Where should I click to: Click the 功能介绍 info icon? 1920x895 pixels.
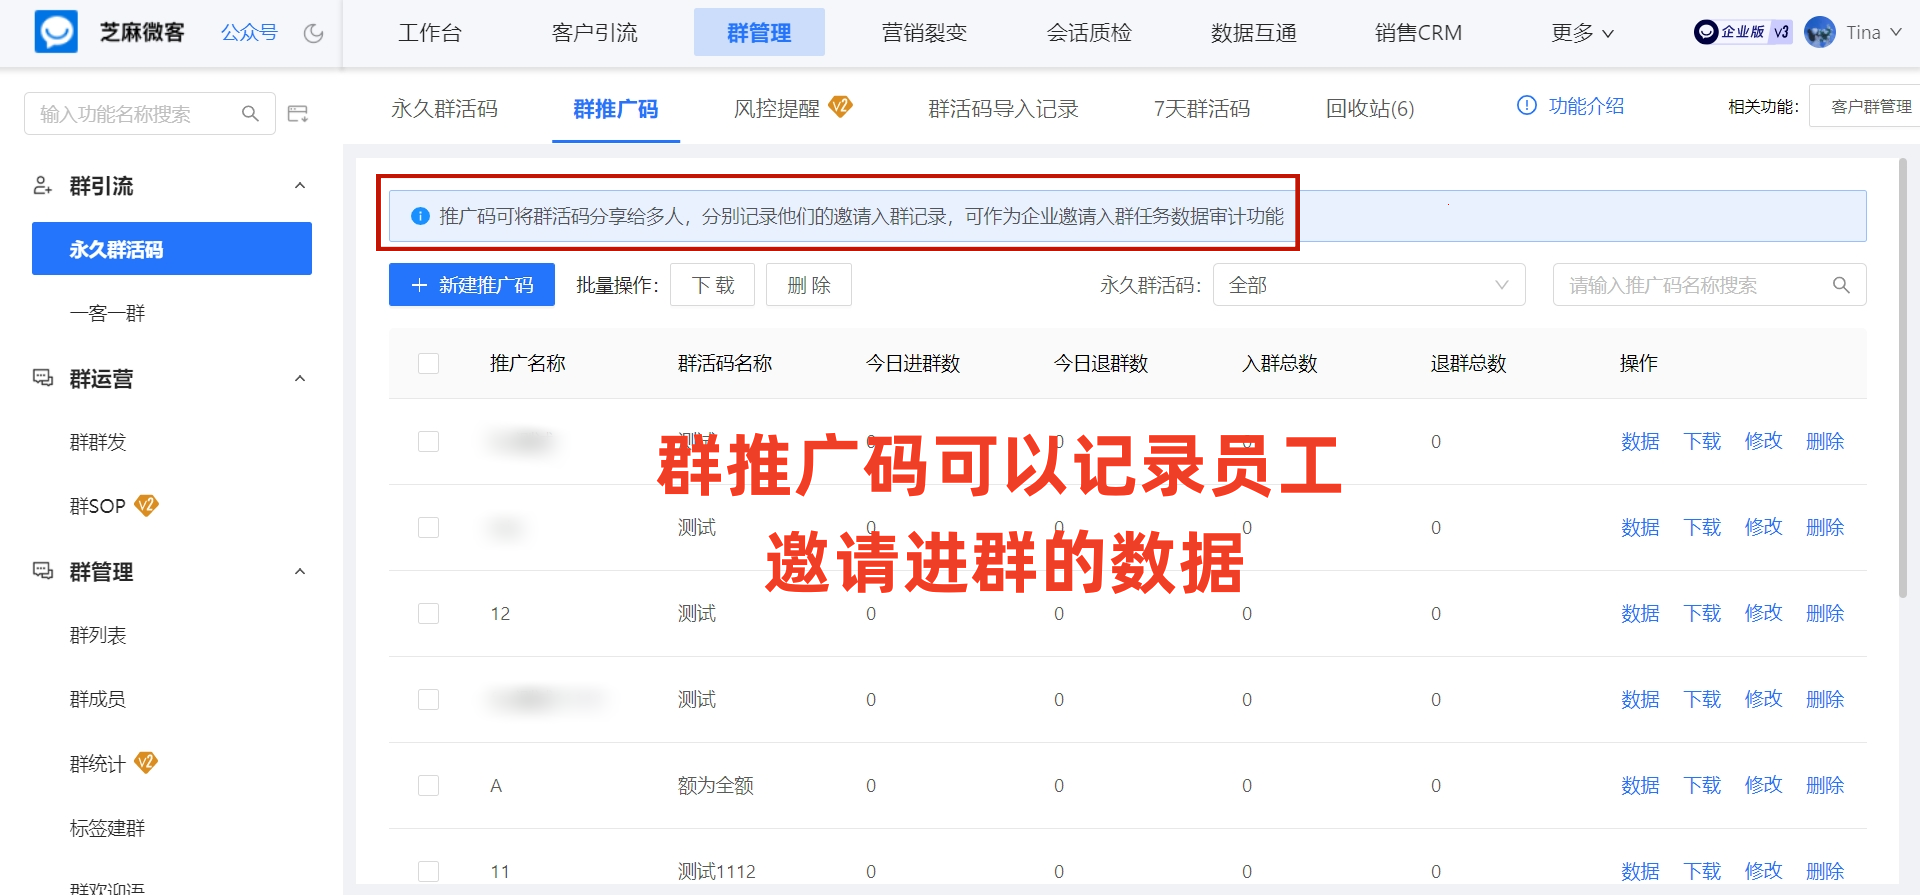(x=1526, y=105)
